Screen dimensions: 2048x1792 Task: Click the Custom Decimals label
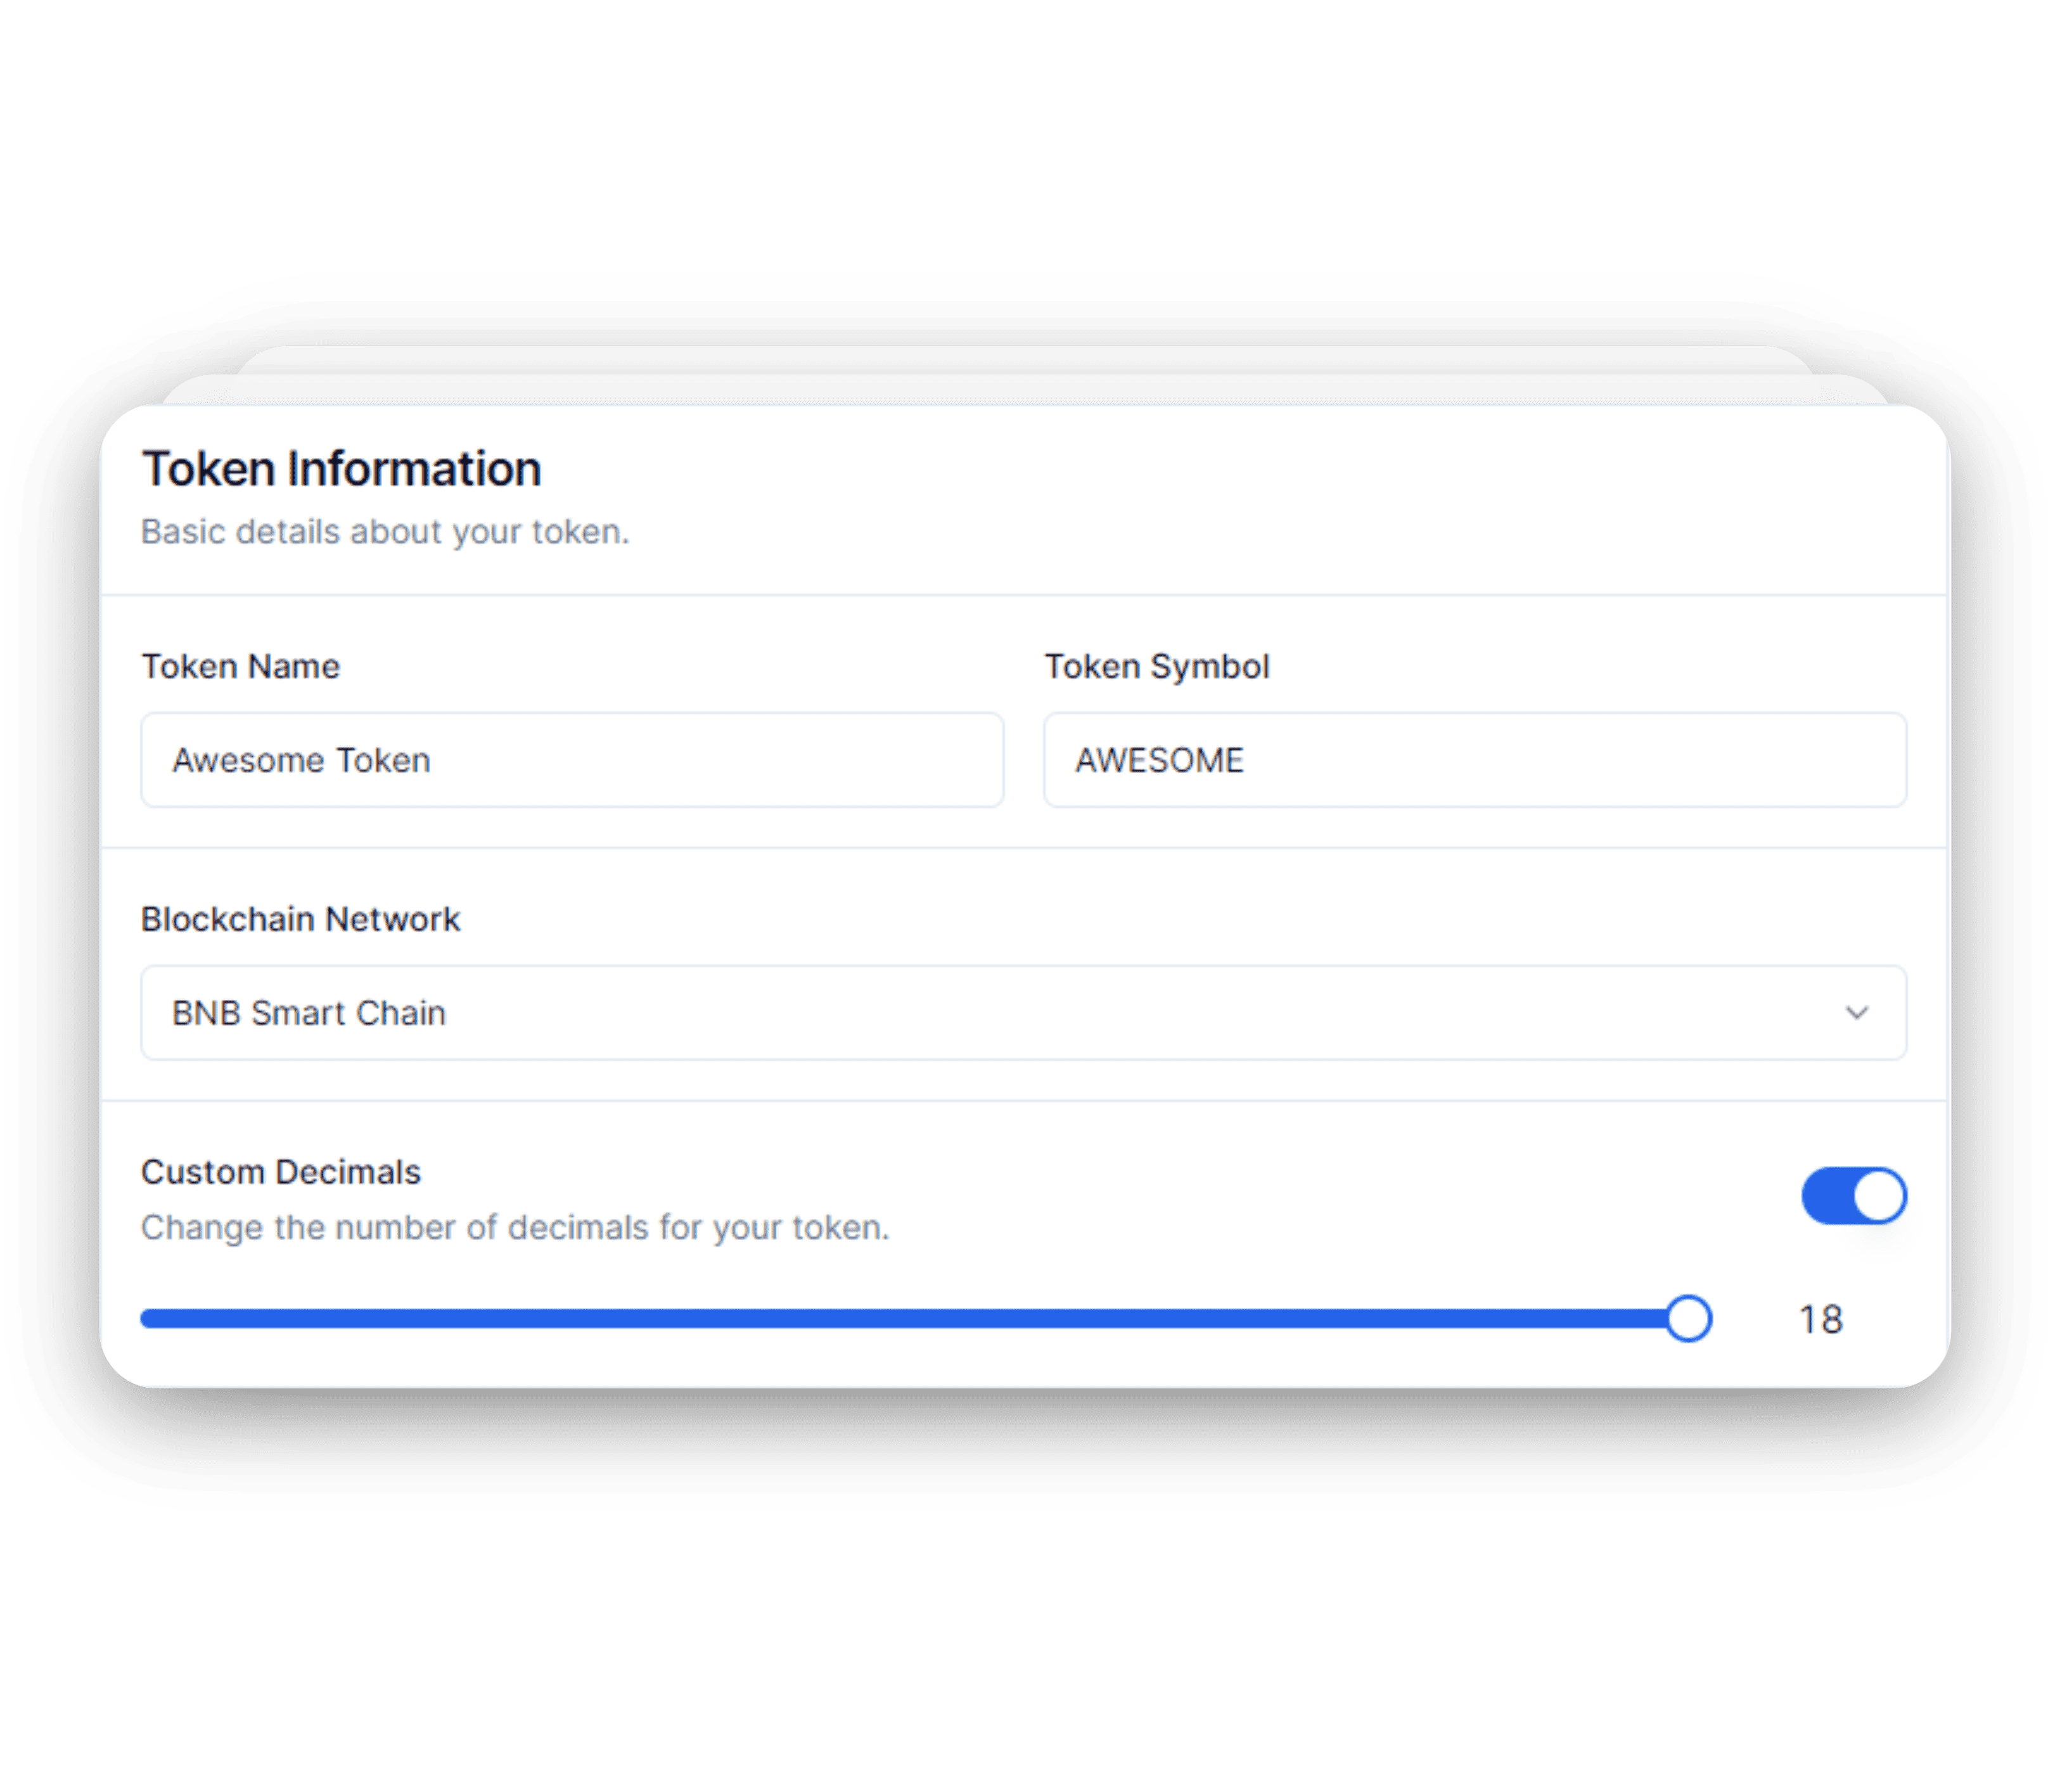point(280,1172)
